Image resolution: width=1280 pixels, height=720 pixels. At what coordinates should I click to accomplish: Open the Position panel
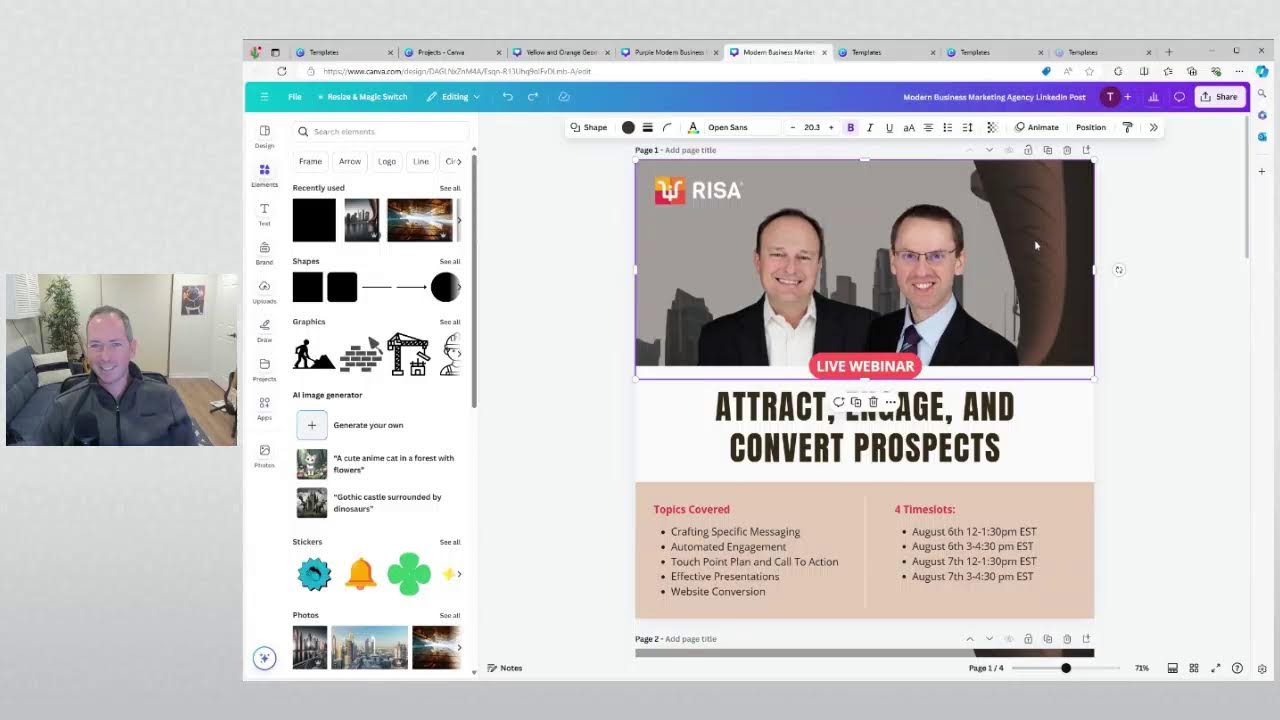coord(1091,127)
